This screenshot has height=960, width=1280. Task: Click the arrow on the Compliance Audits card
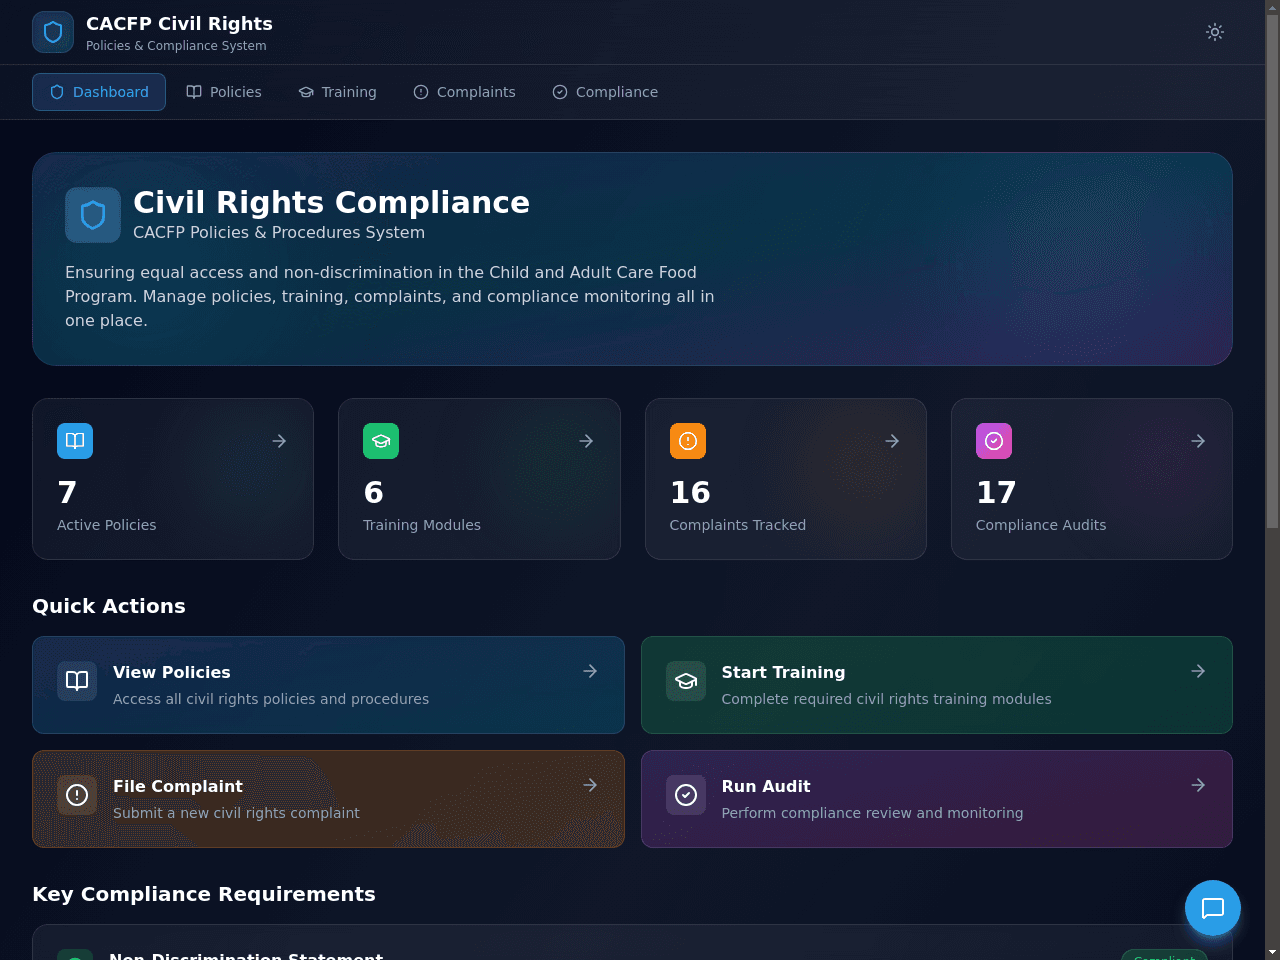[x=1198, y=441]
